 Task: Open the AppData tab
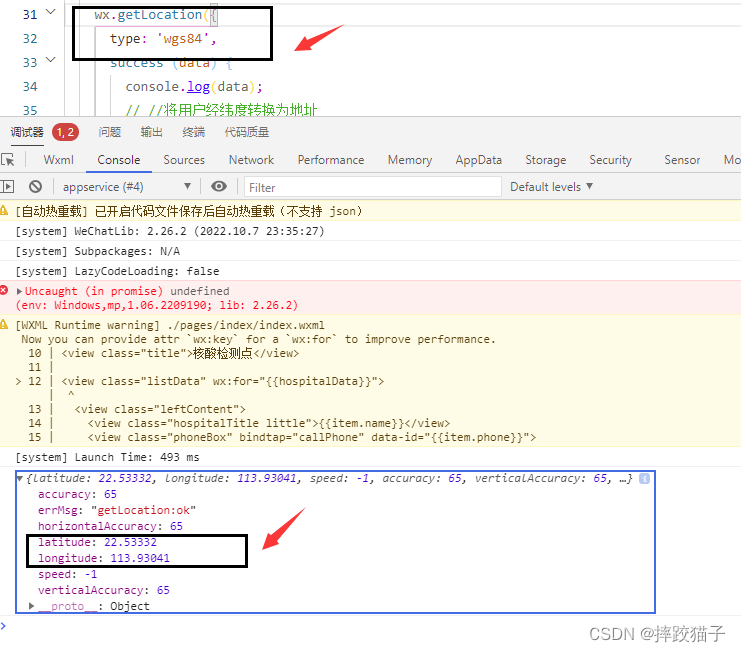click(x=478, y=160)
